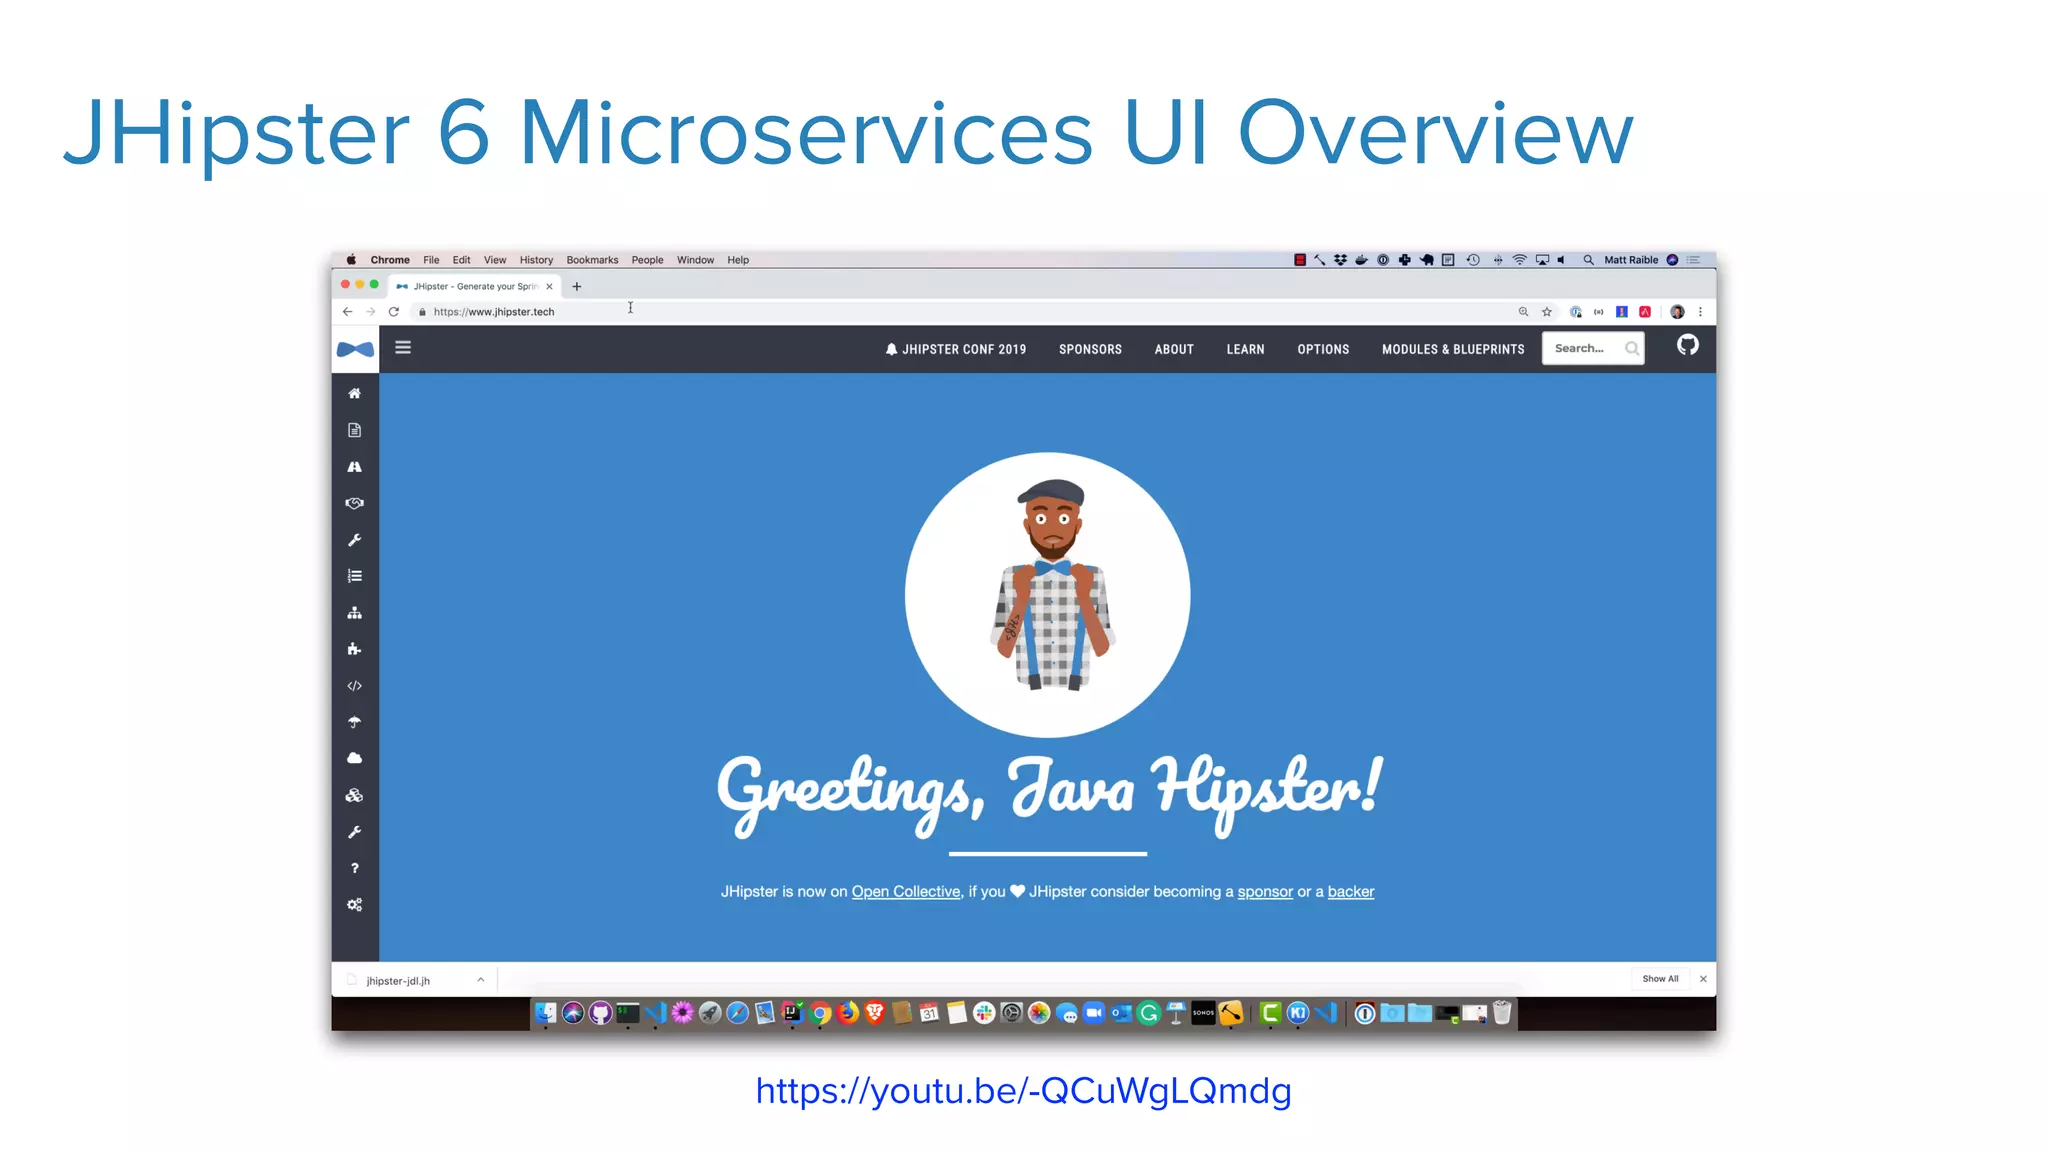Open the Learn nav item
2048x1152 pixels.
(x=1245, y=349)
